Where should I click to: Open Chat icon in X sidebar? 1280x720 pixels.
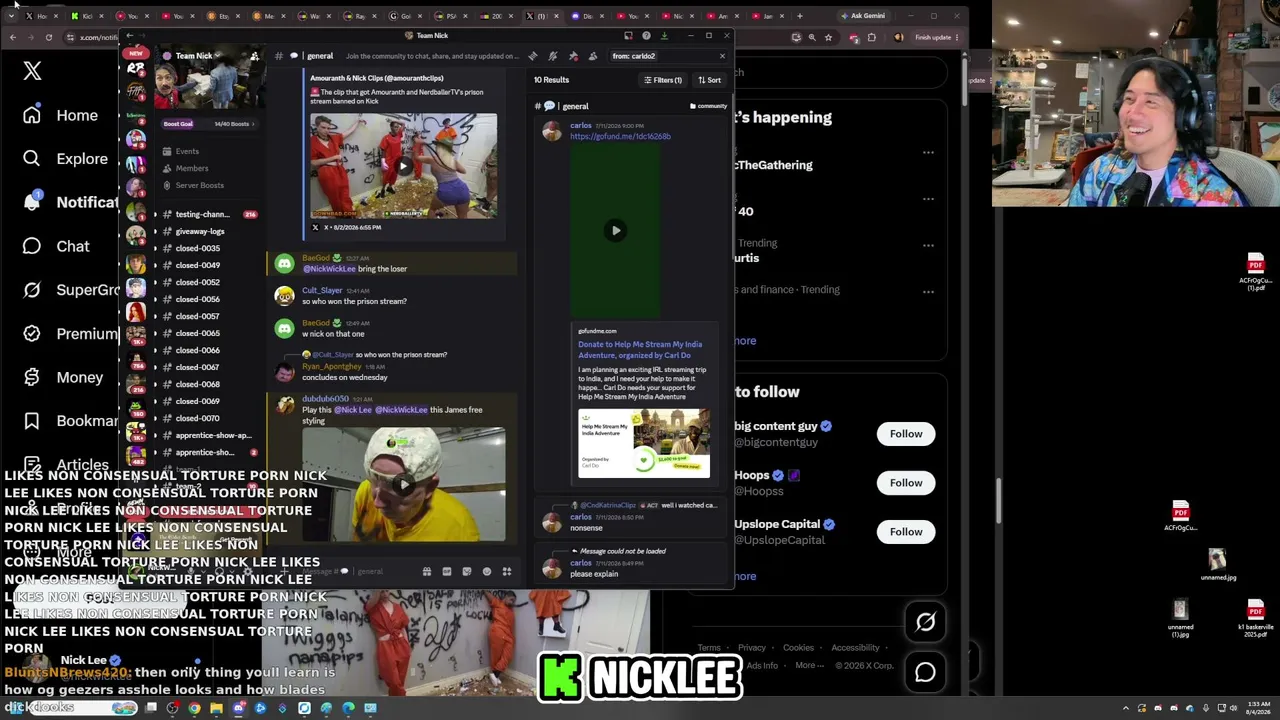coord(32,246)
